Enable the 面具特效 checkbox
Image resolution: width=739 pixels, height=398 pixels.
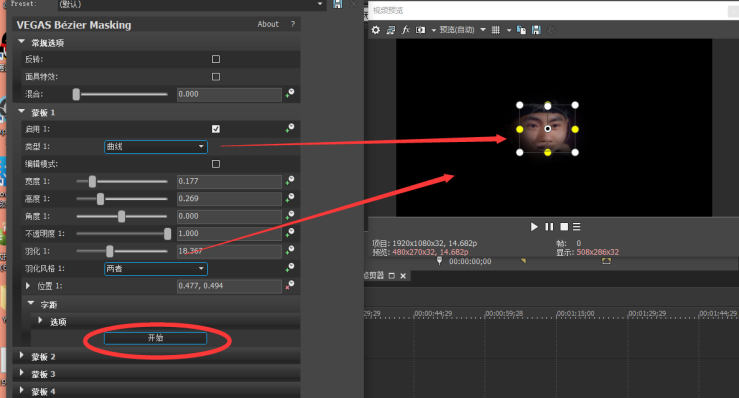[216, 76]
